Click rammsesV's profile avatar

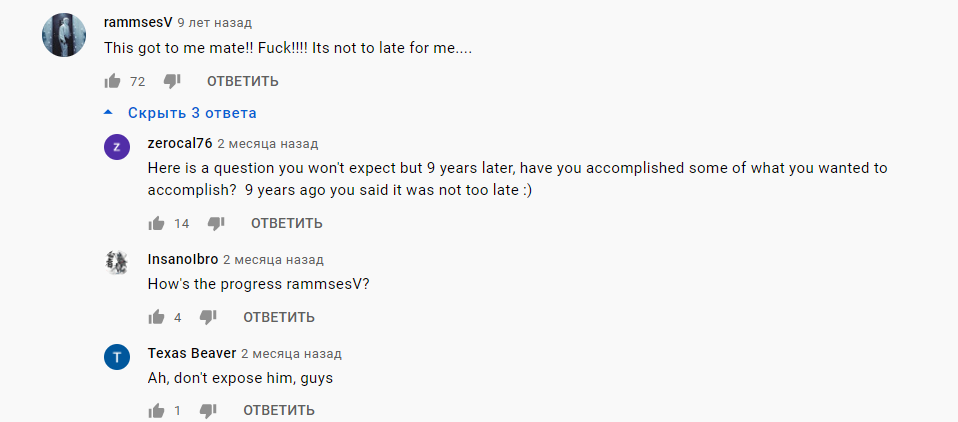click(62, 36)
